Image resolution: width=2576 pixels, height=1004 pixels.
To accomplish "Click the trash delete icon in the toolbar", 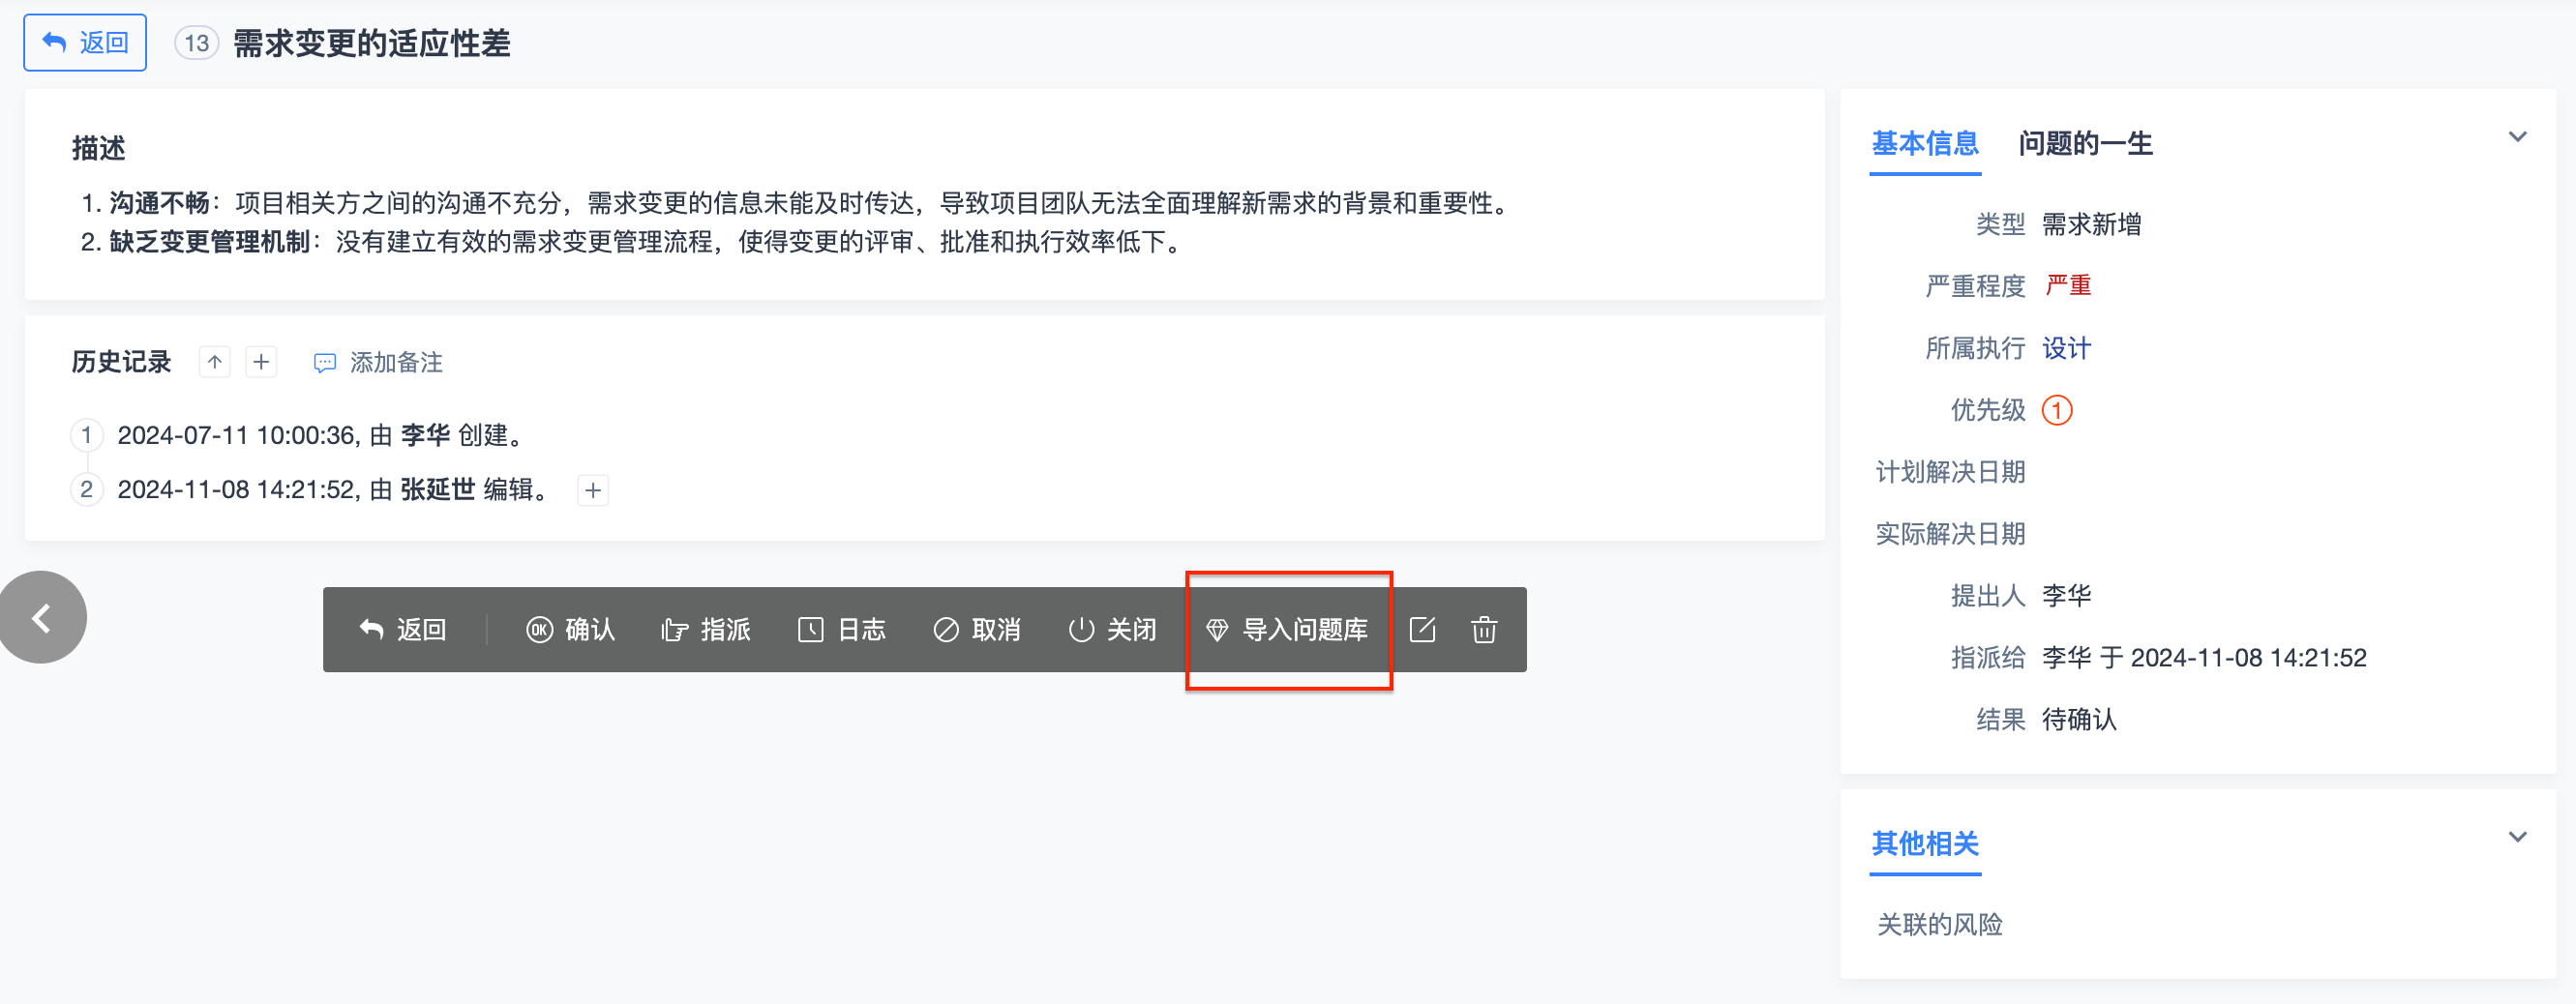I will click(1484, 630).
